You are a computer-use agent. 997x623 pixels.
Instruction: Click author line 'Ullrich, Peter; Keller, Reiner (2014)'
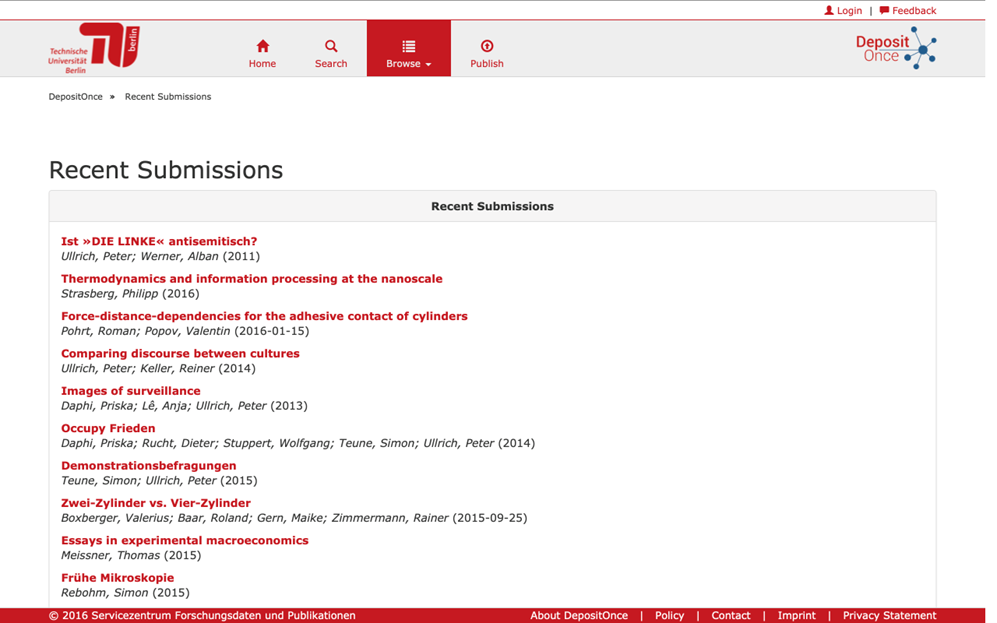(x=158, y=369)
